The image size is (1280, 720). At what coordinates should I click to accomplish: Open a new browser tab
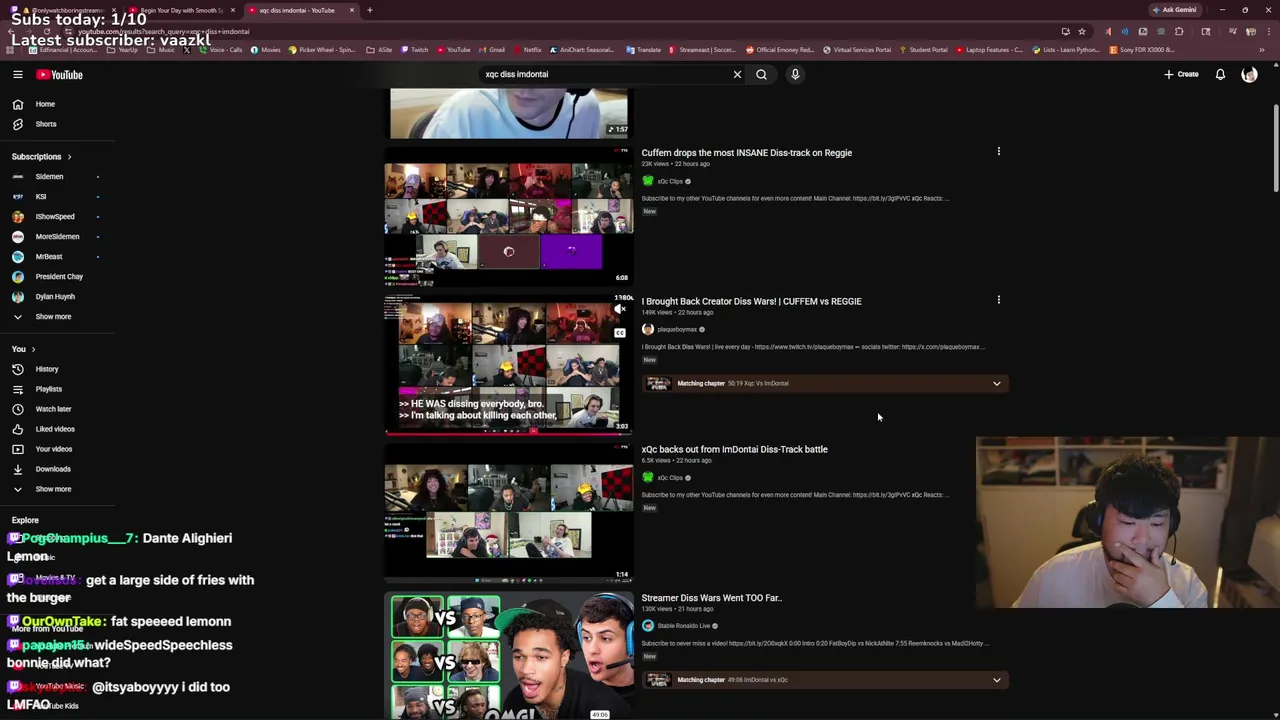[369, 10]
